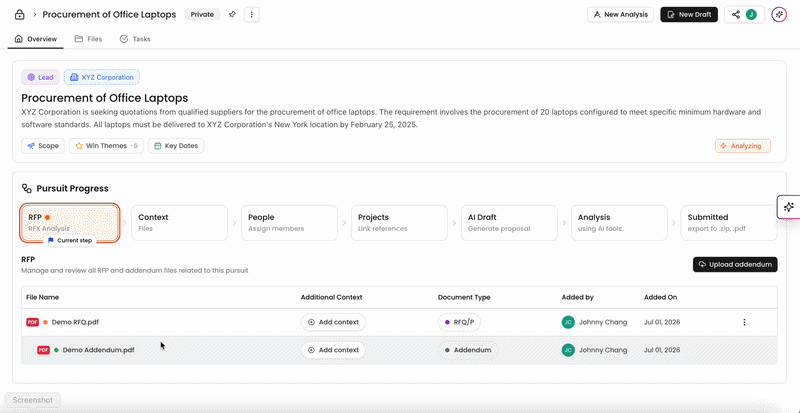Click the PDF icon of Demo Addendum.pdf

(43, 350)
